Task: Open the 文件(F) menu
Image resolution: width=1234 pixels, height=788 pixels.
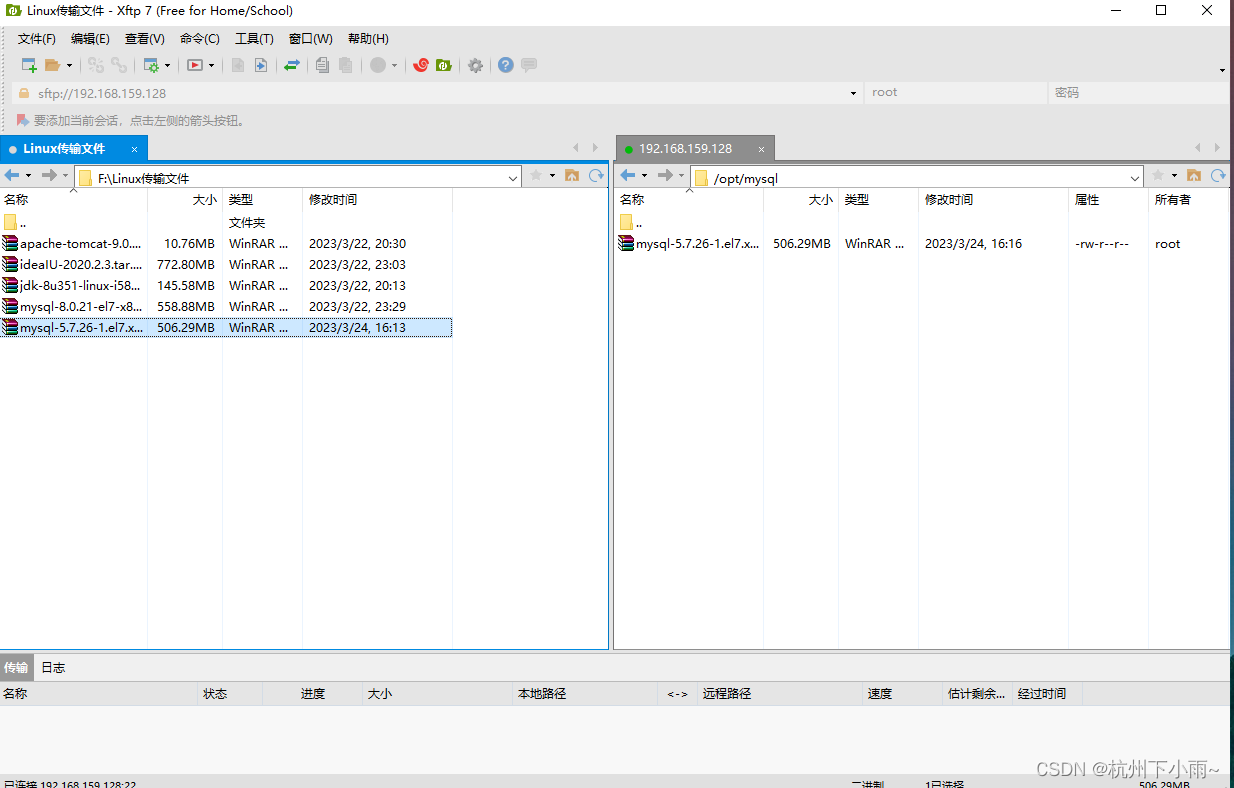Action: [x=37, y=39]
